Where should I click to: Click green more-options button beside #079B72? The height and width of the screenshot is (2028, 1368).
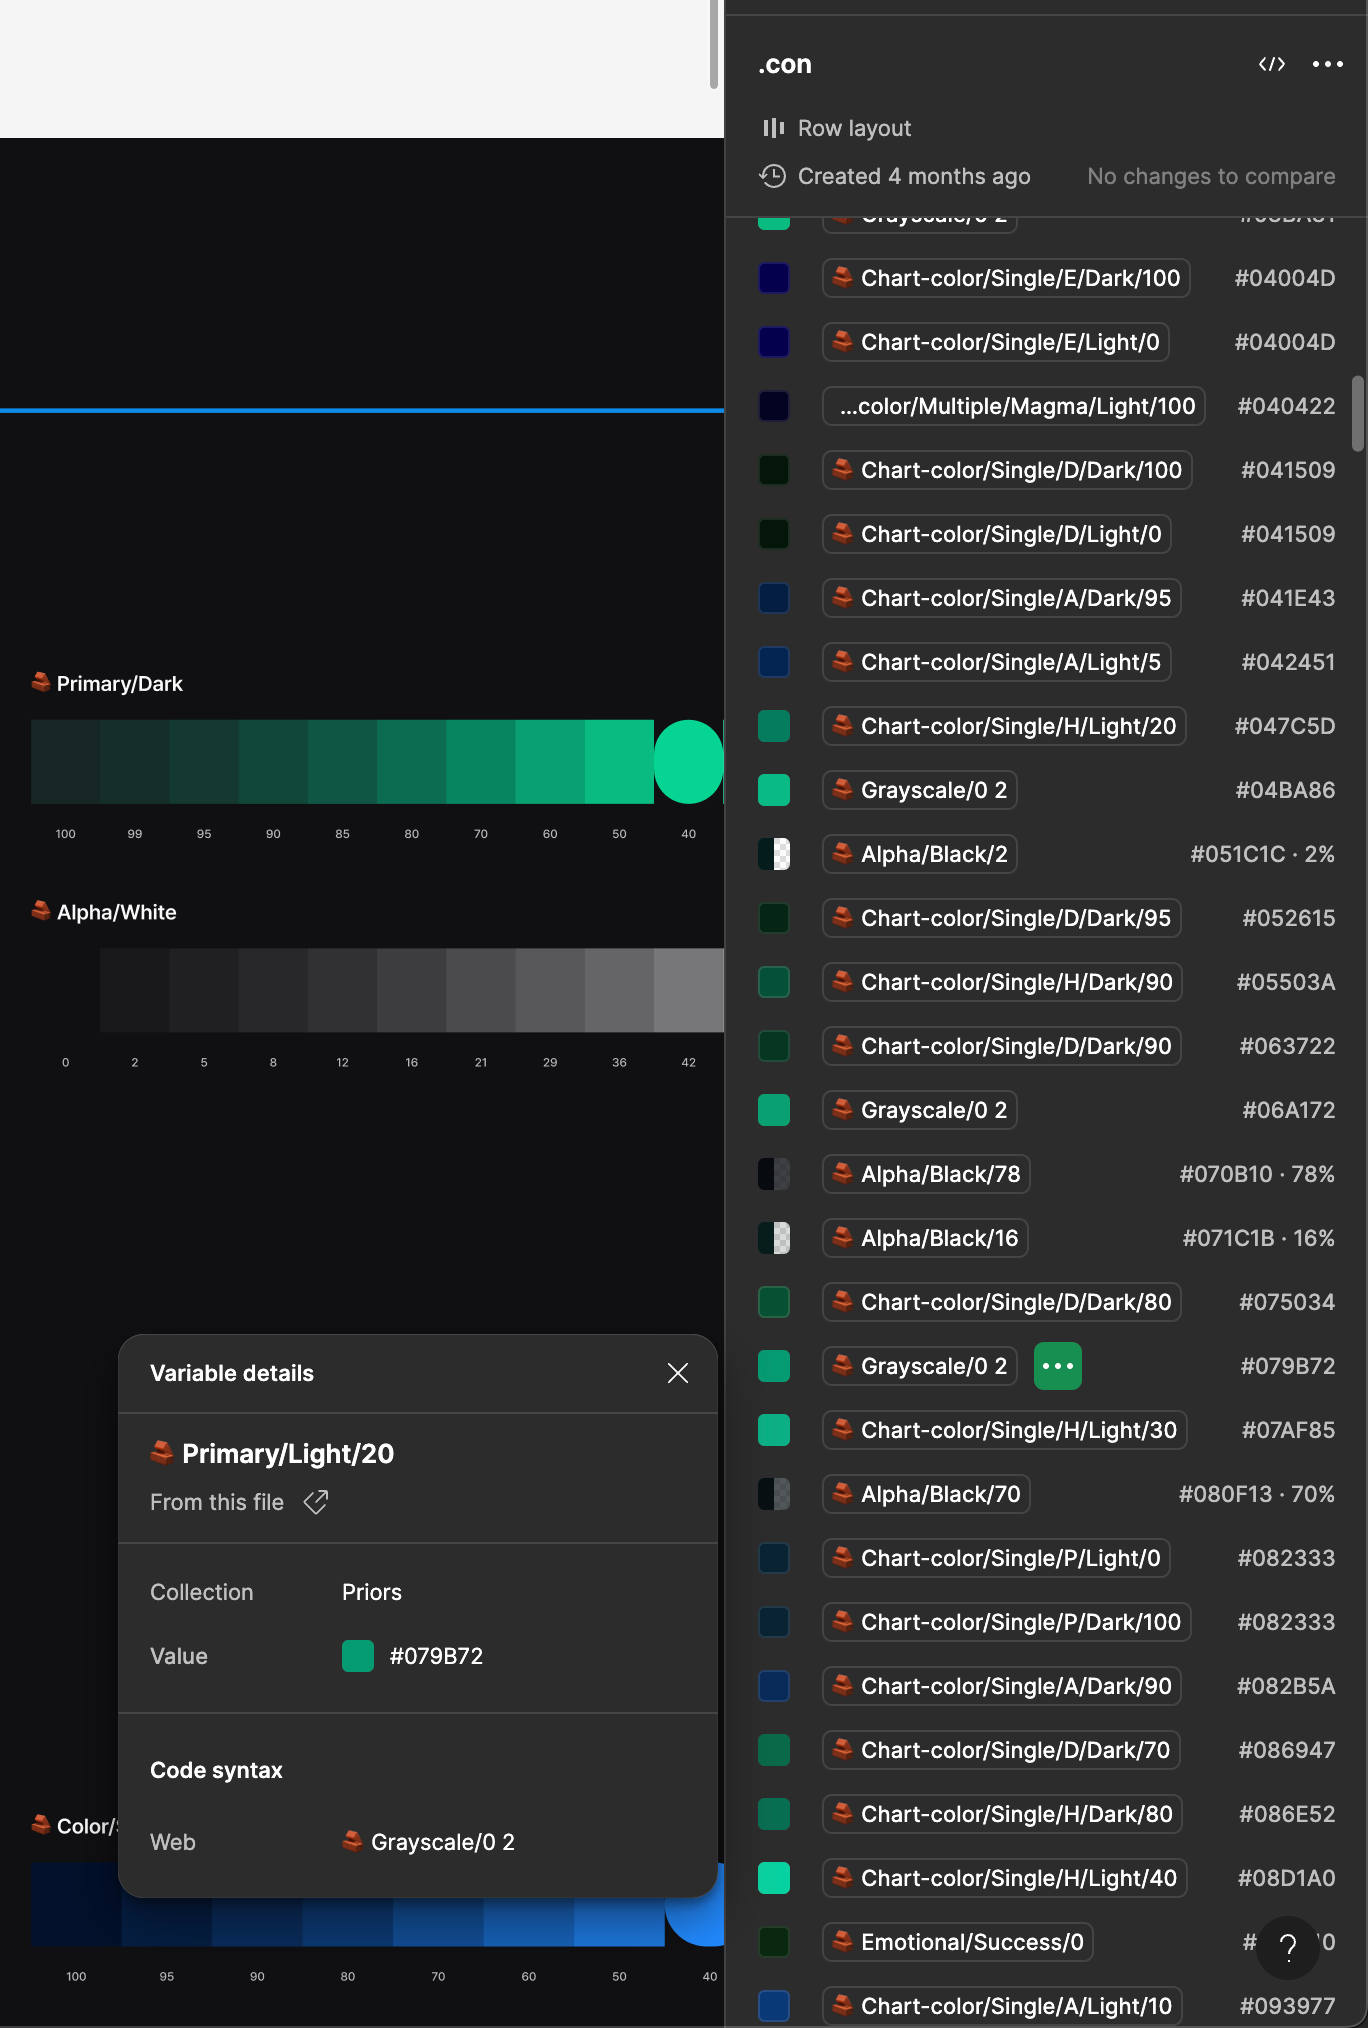(x=1058, y=1366)
